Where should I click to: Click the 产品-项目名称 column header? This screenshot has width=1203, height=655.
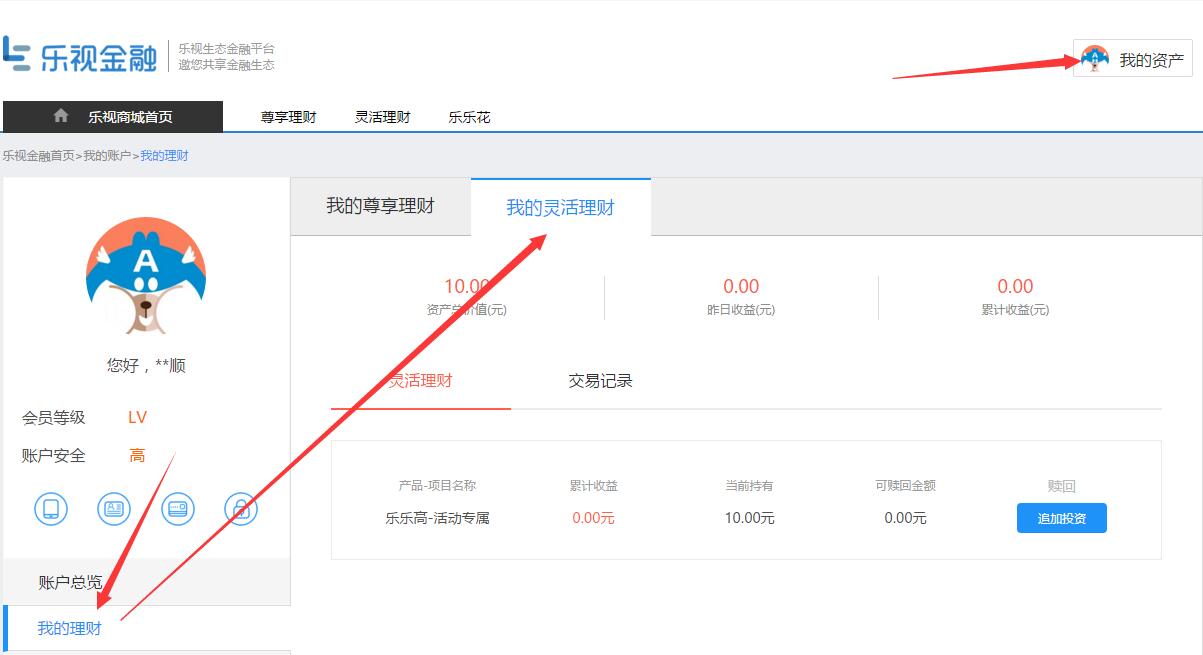click(437, 486)
